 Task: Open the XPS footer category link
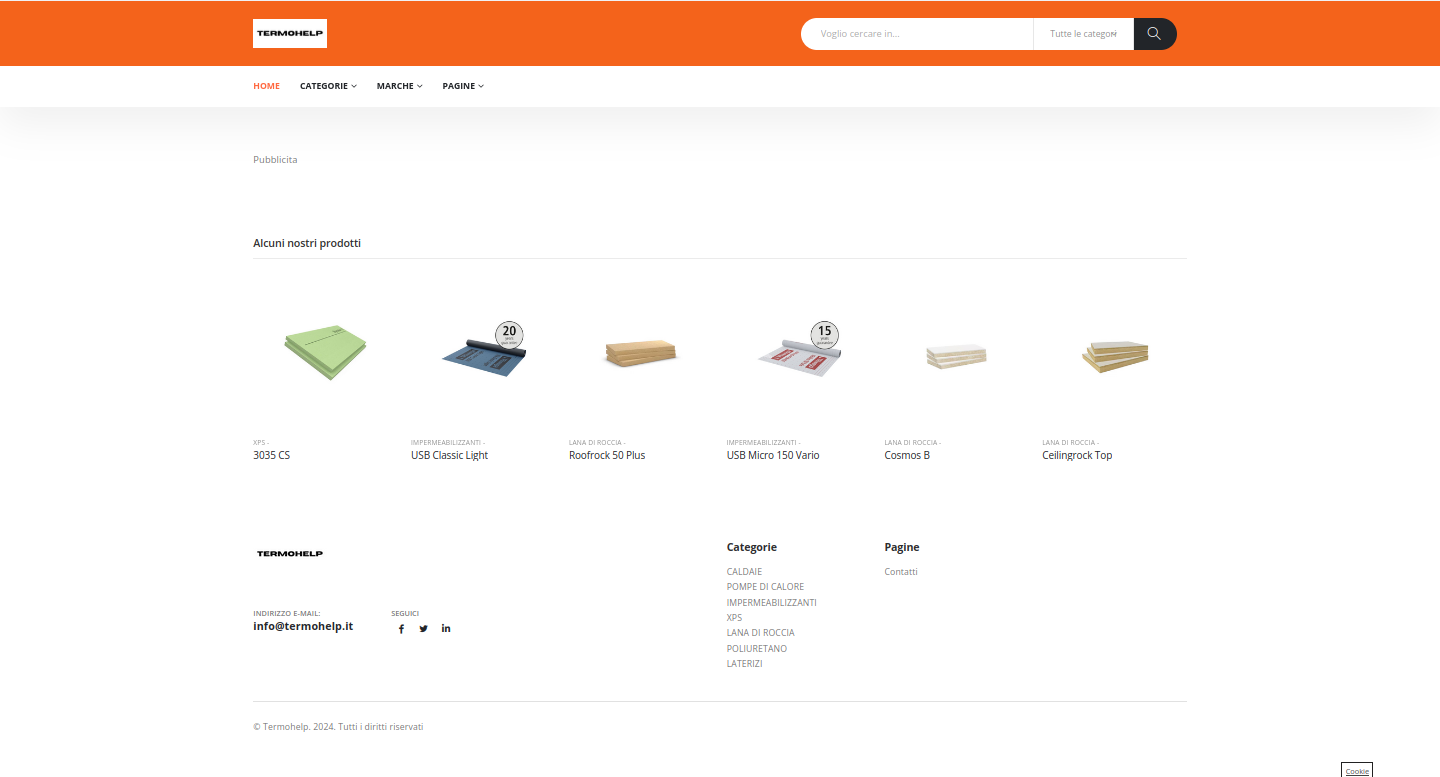(x=735, y=618)
